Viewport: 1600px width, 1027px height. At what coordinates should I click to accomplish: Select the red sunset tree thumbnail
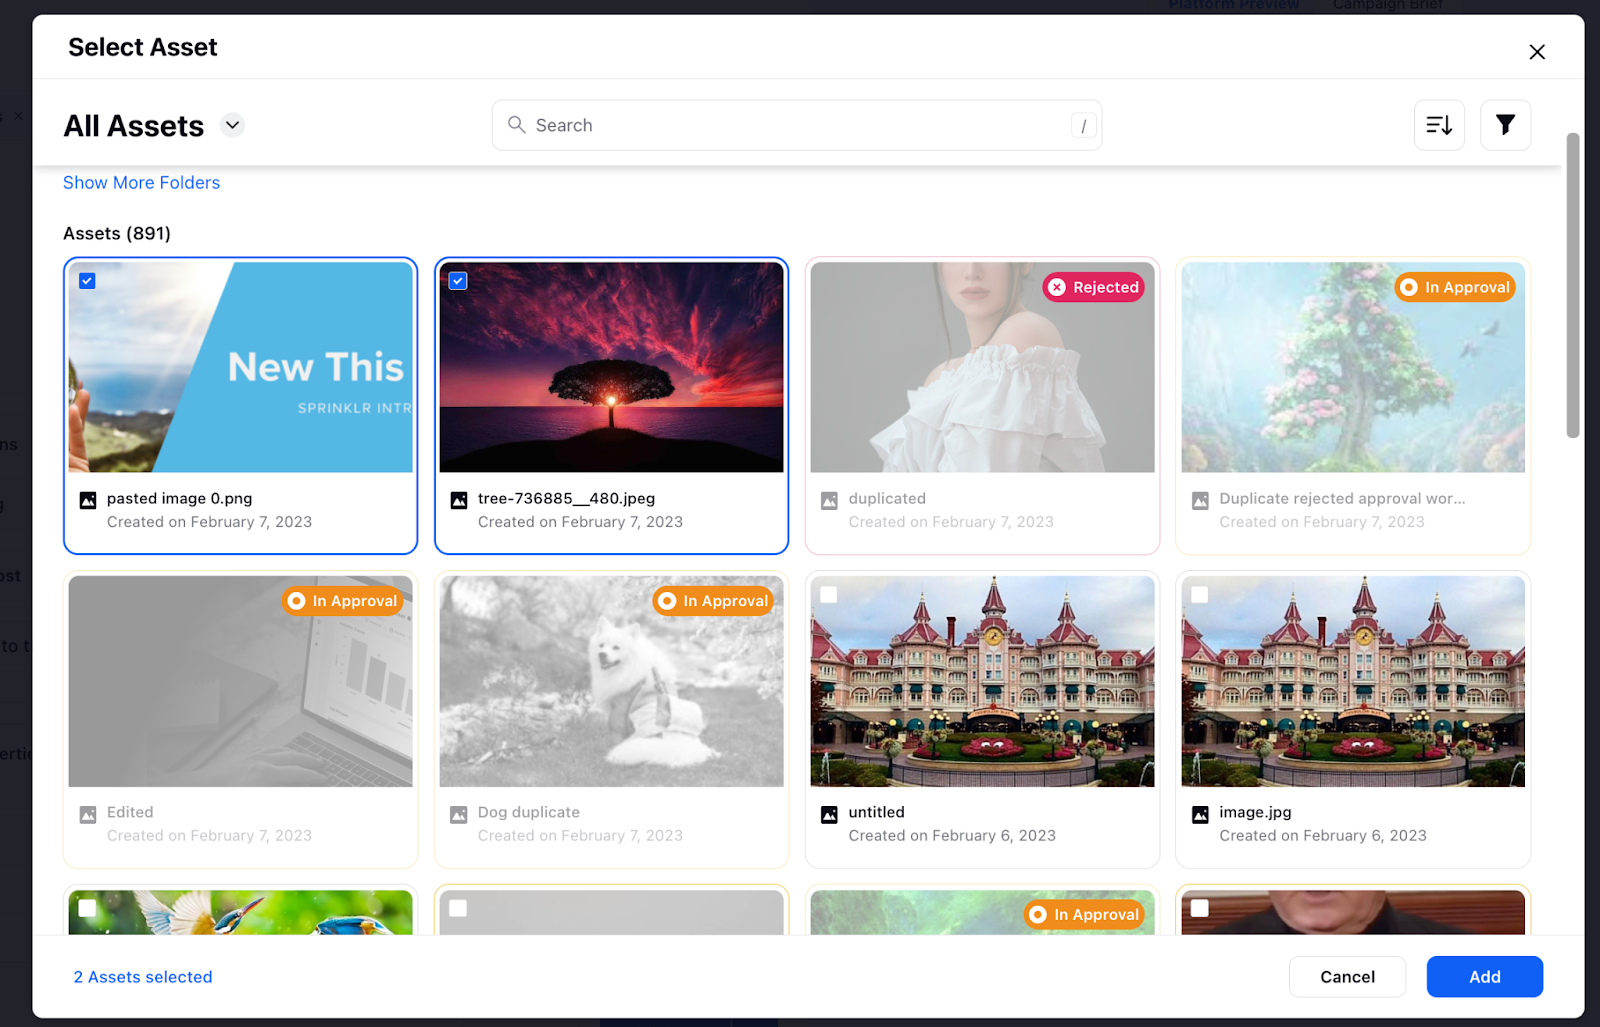pyautogui.click(x=612, y=367)
